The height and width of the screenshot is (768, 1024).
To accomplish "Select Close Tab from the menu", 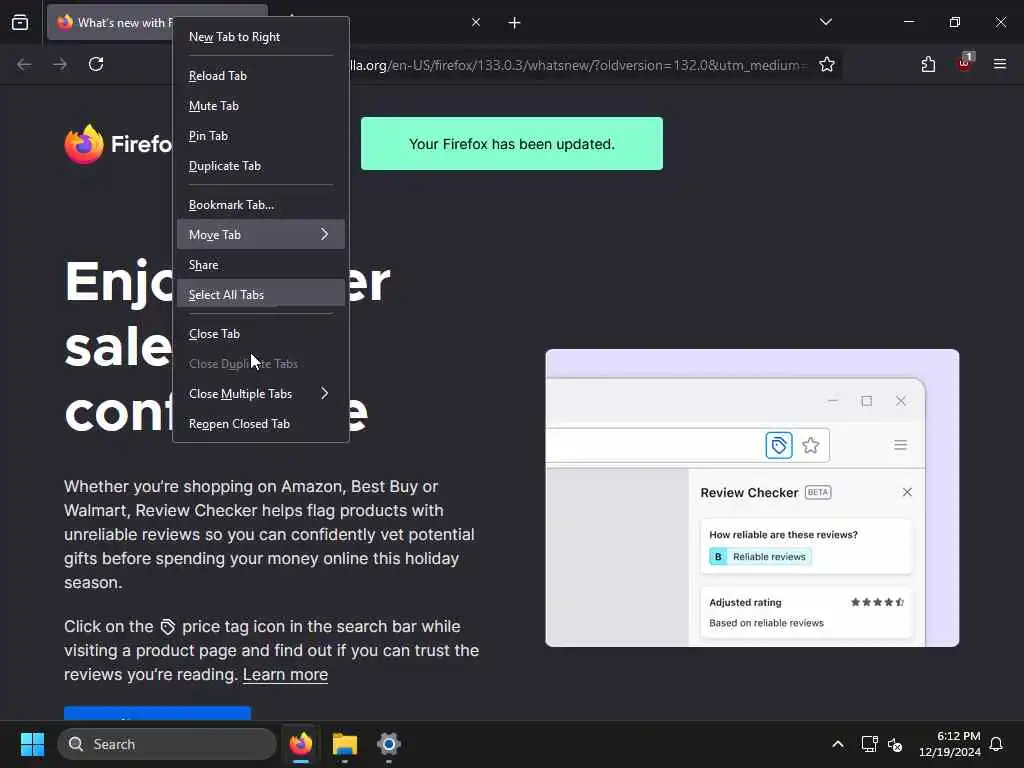I will click(261, 334).
